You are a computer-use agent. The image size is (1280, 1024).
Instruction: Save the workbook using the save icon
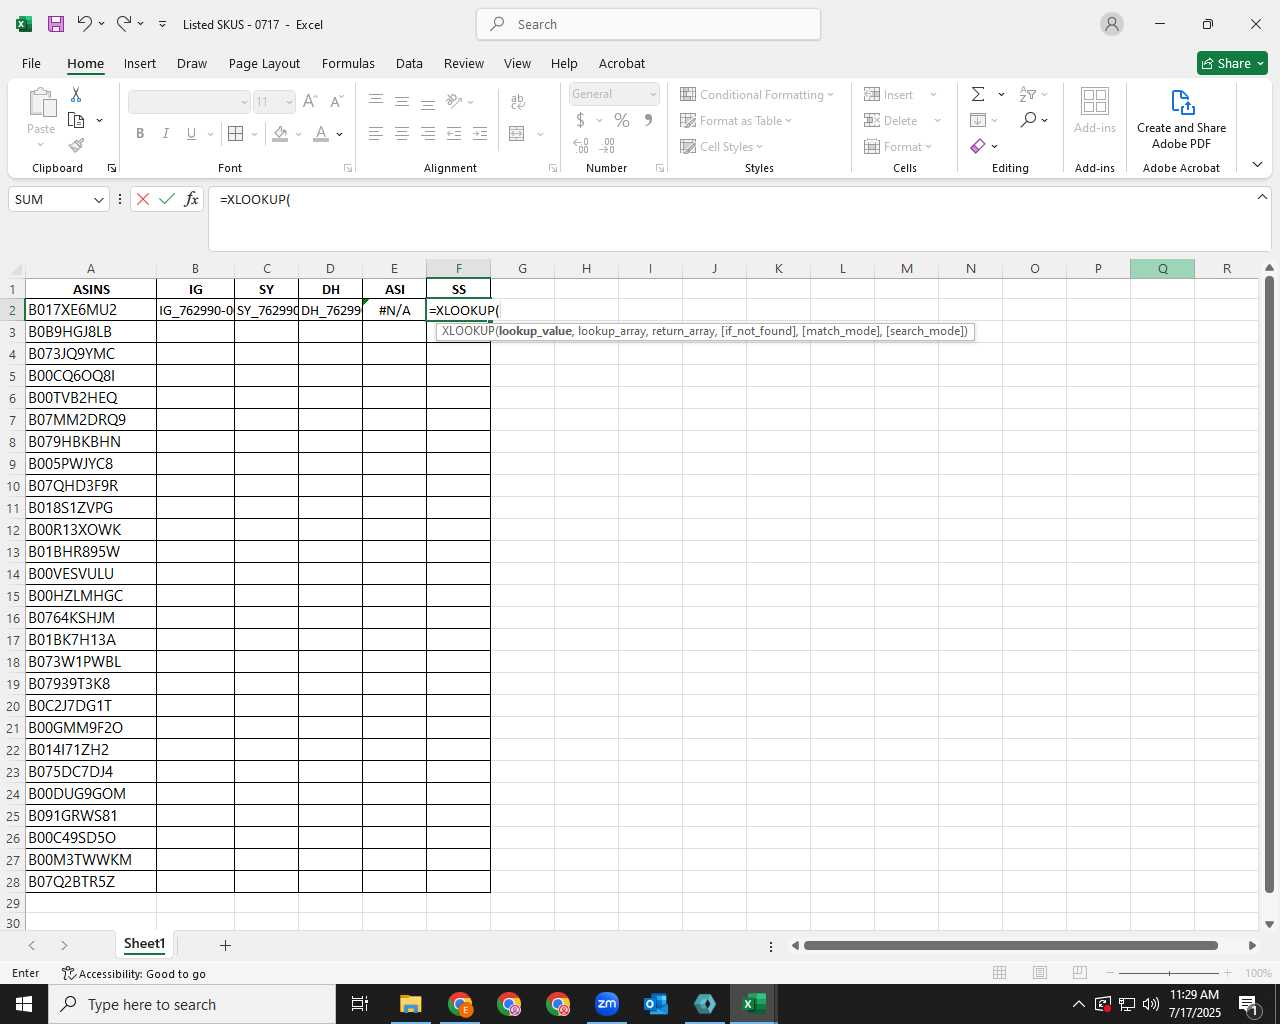(x=56, y=24)
